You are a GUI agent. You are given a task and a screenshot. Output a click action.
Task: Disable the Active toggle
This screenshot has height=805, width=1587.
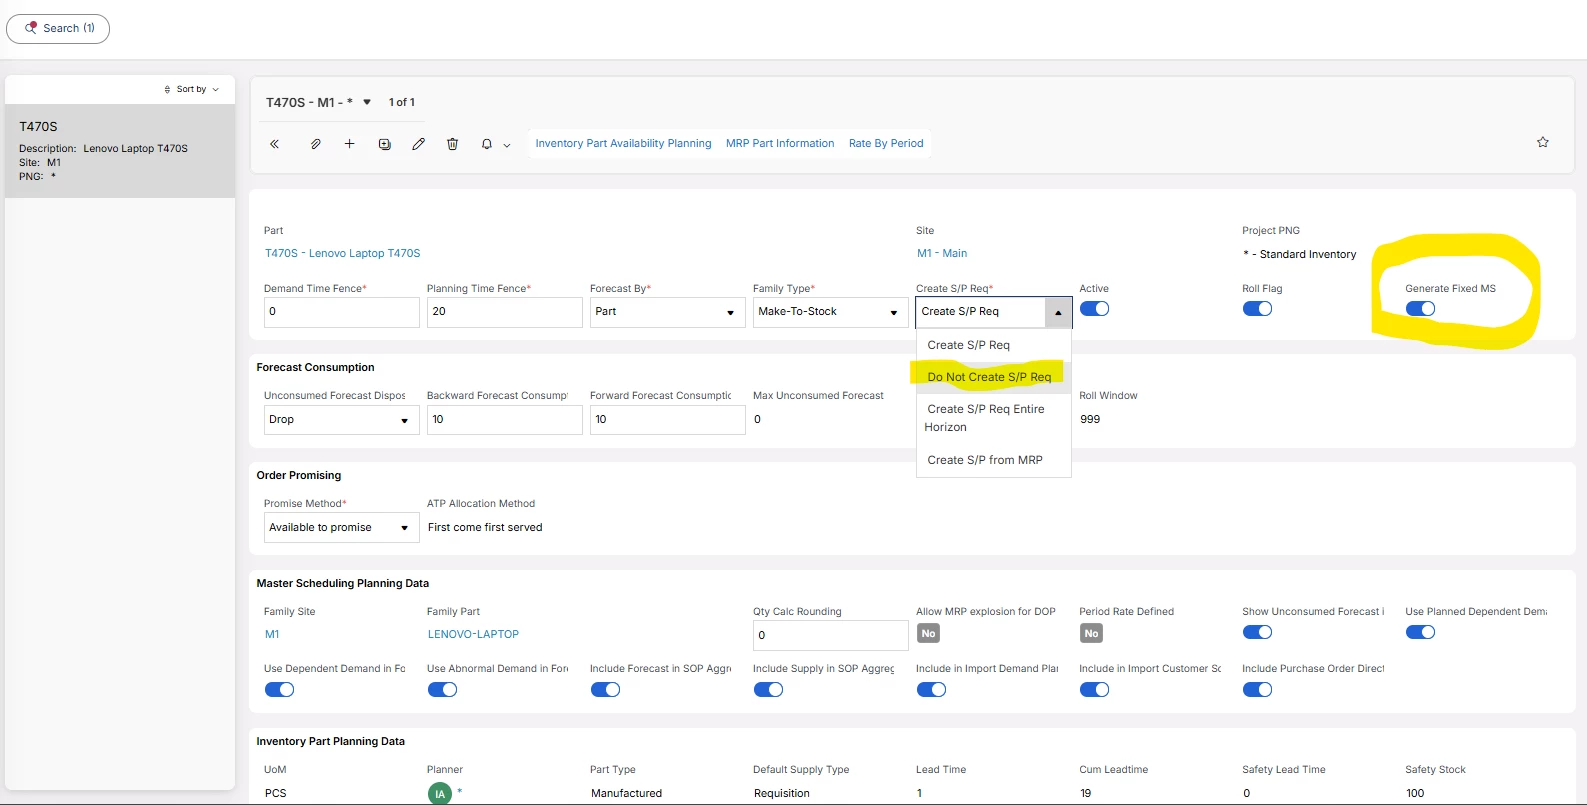pos(1094,309)
